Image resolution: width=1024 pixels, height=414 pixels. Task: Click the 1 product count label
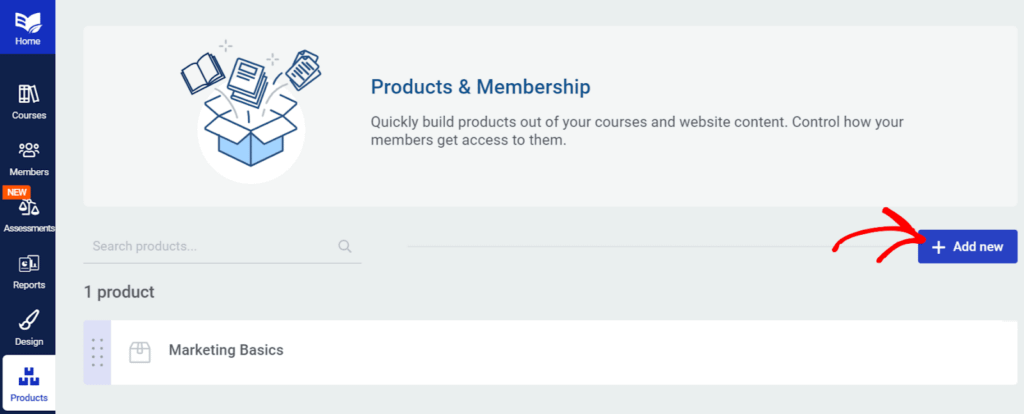[119, 293]
